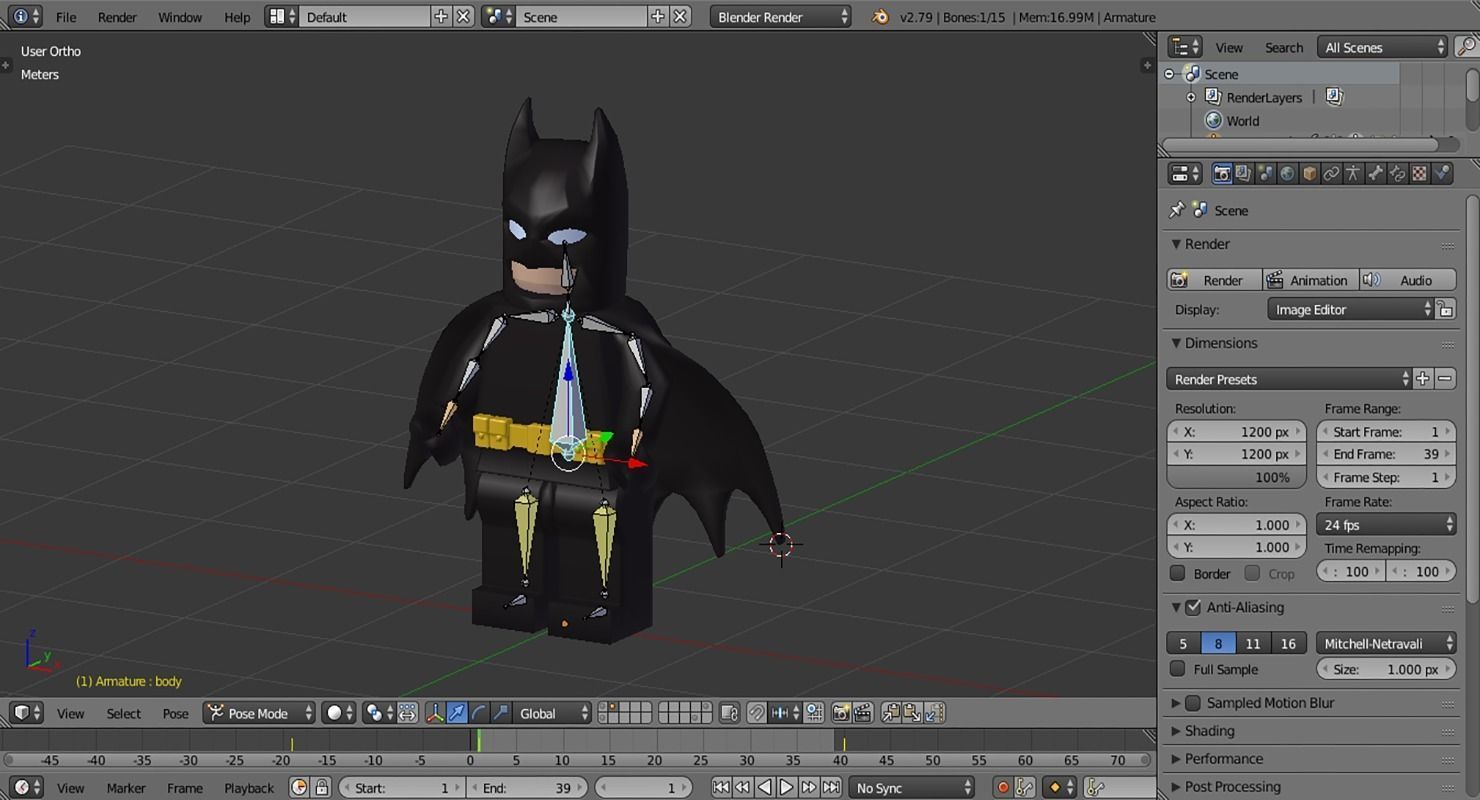Open the Help menu
This screenshot has width=1480, height=800.
tap(237, 17)
